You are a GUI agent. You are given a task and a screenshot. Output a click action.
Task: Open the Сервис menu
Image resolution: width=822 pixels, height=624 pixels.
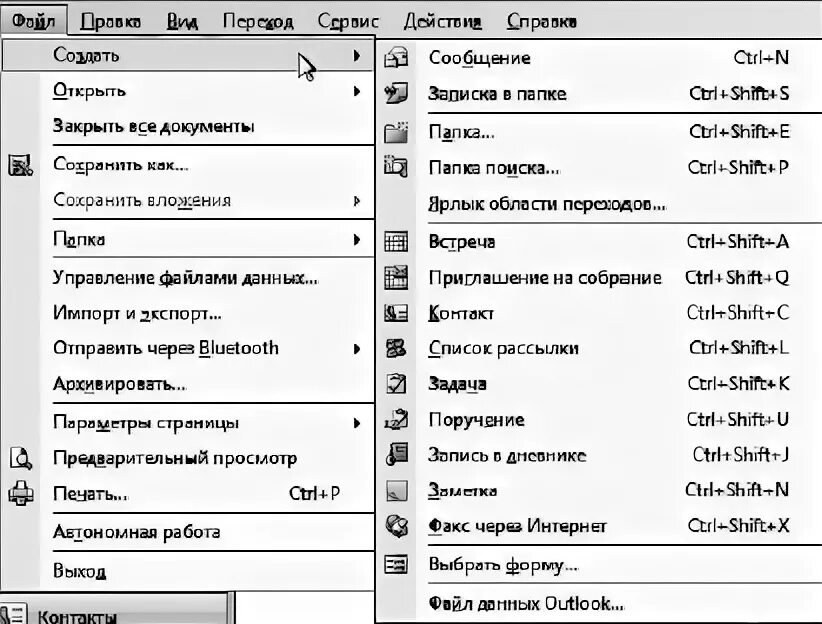[348, 20]
